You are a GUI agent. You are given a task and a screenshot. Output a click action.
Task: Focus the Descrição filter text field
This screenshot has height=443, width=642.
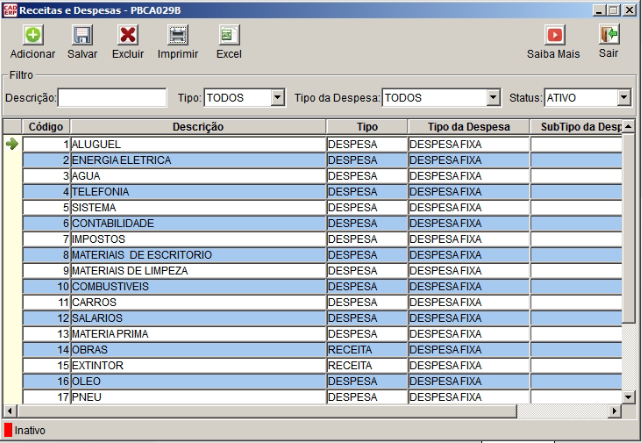pos(112,98)
